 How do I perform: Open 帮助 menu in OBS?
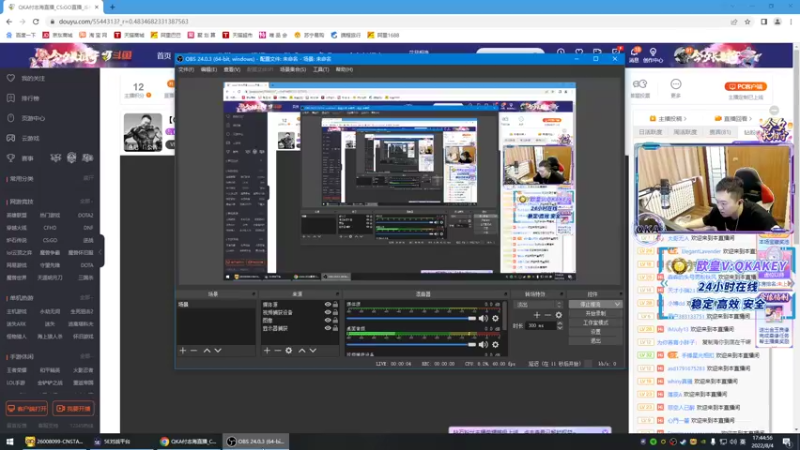point(344,69)
